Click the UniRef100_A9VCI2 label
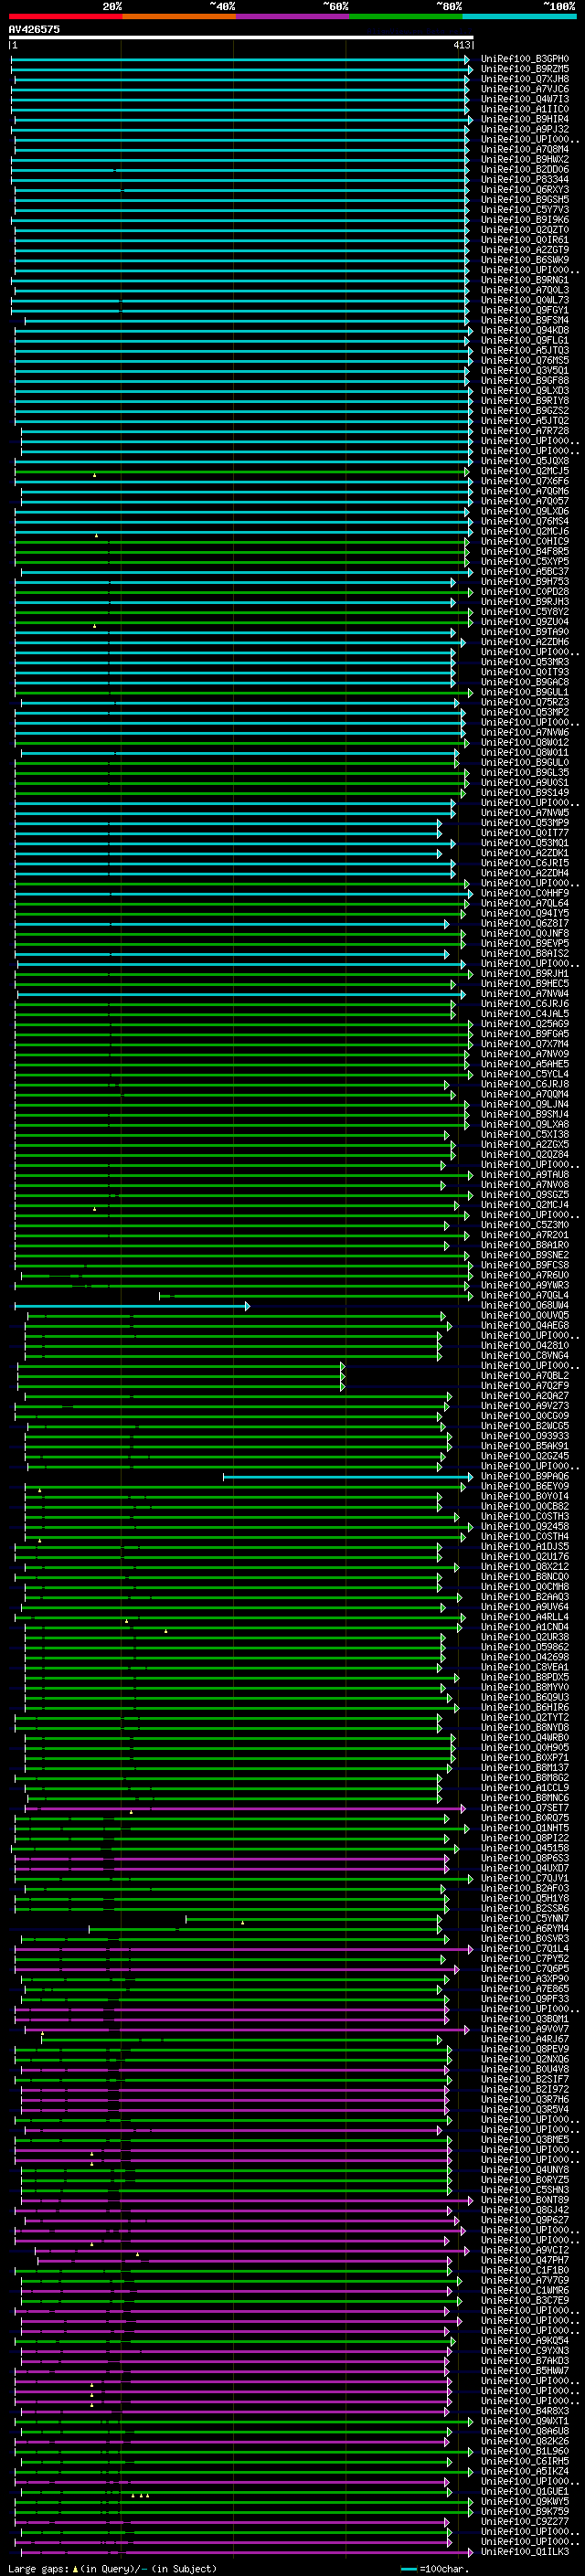This screenshot has height=2576, width=585. pos(525,2250)
